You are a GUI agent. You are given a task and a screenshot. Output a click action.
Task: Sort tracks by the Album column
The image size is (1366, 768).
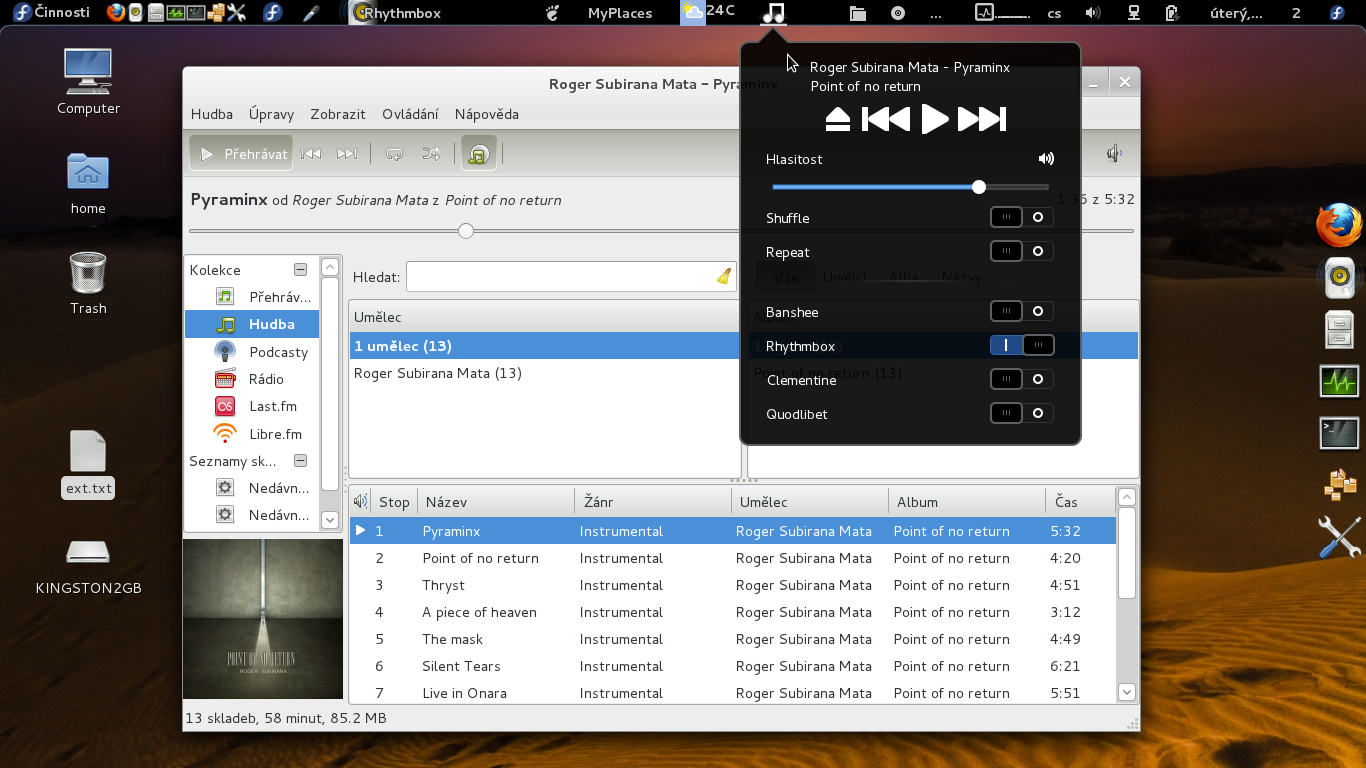tap(966, 502)
